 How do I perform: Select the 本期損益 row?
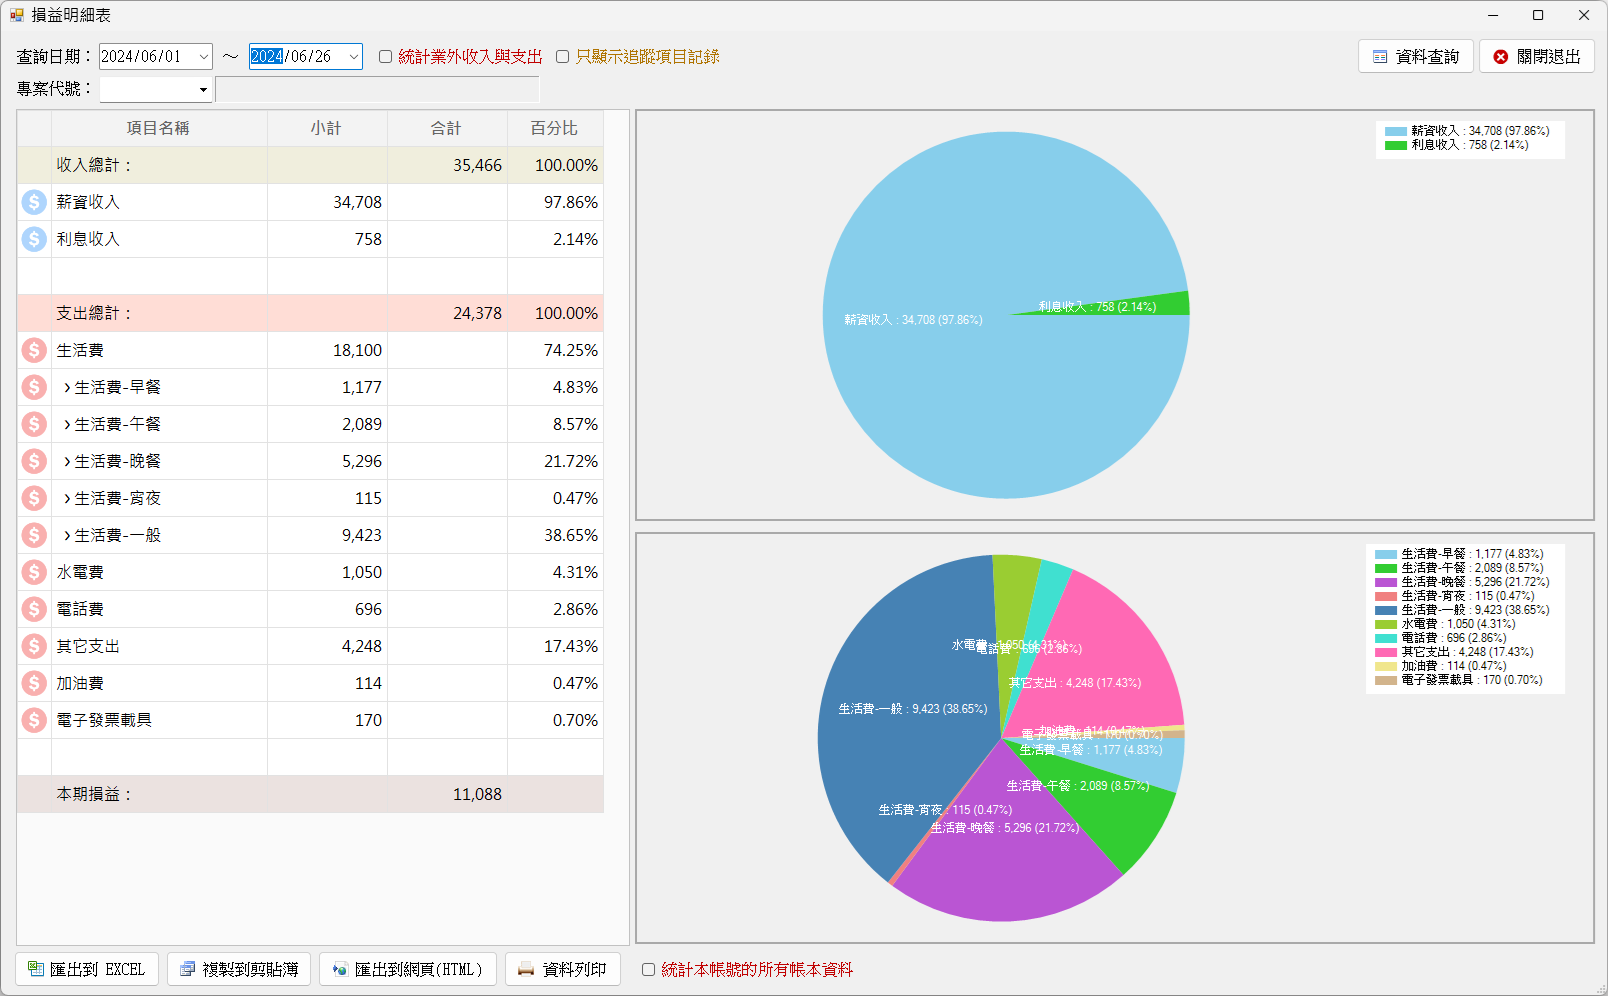pos(310,794)
